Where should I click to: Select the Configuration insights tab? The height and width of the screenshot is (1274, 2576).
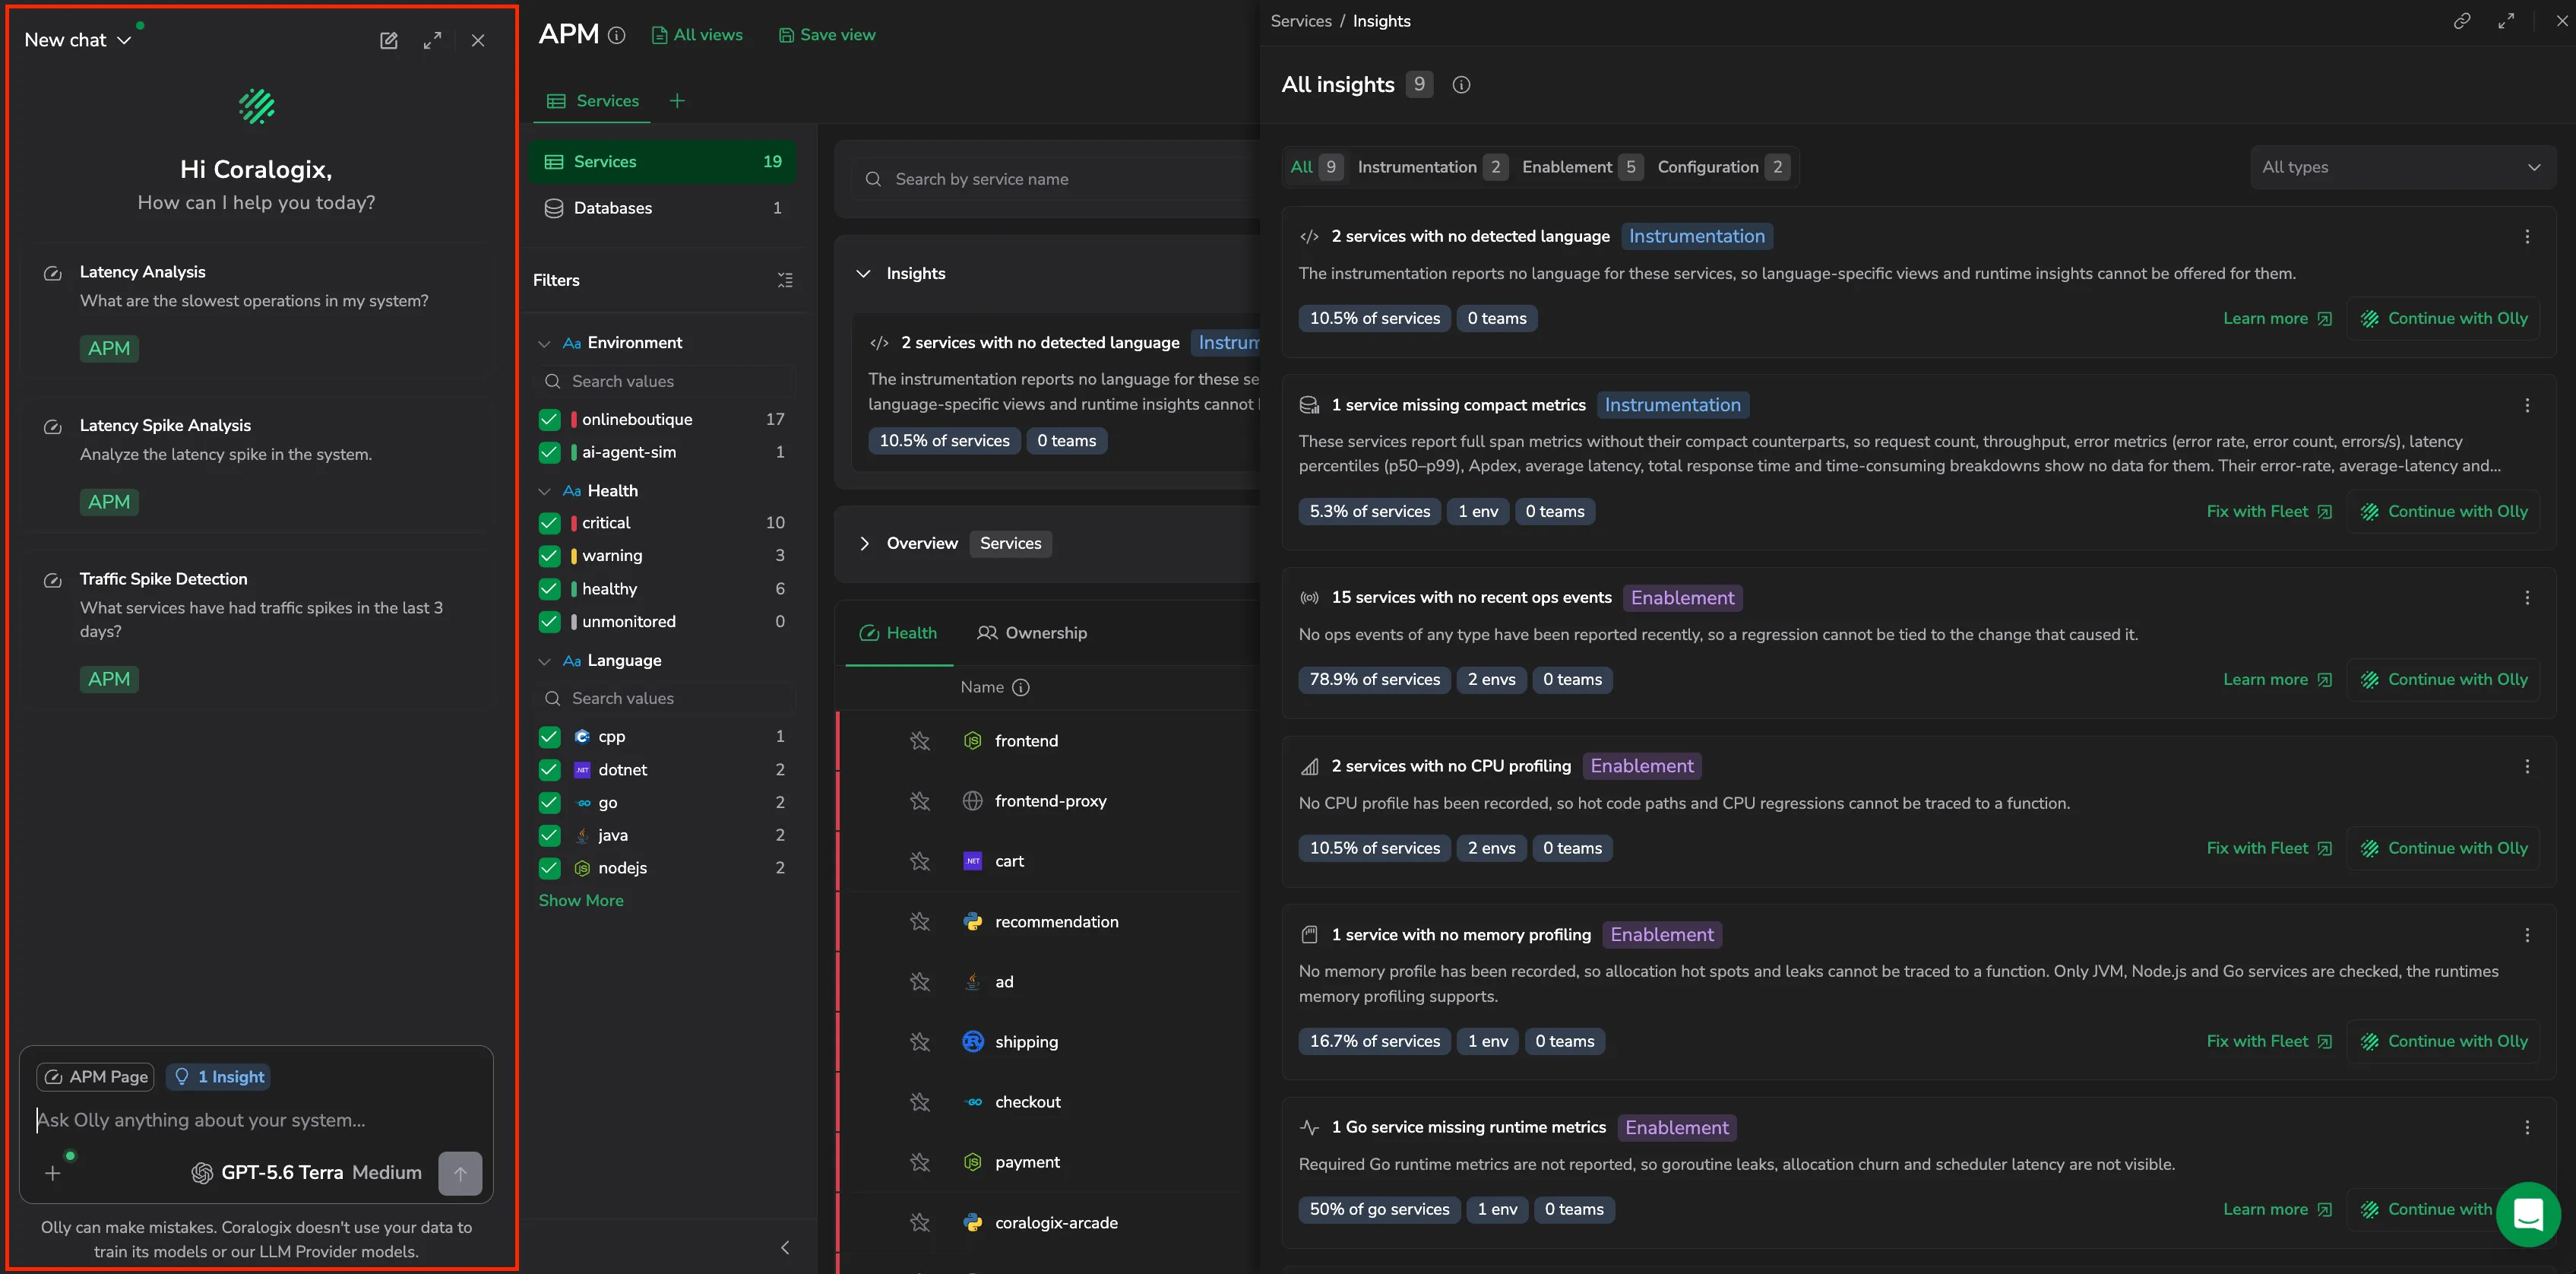coord(1723,167)
